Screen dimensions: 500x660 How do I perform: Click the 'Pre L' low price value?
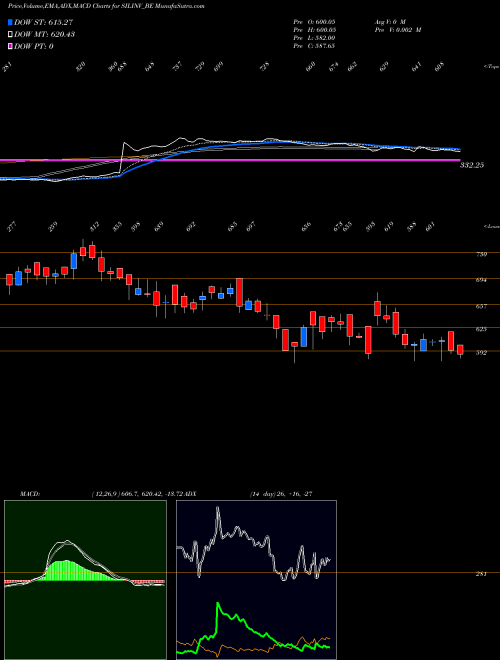tap(314, 38)
